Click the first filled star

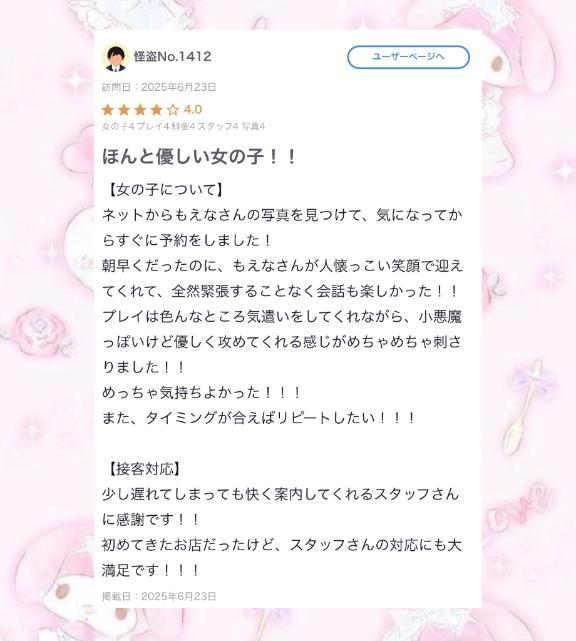click(x=108, y=110)
